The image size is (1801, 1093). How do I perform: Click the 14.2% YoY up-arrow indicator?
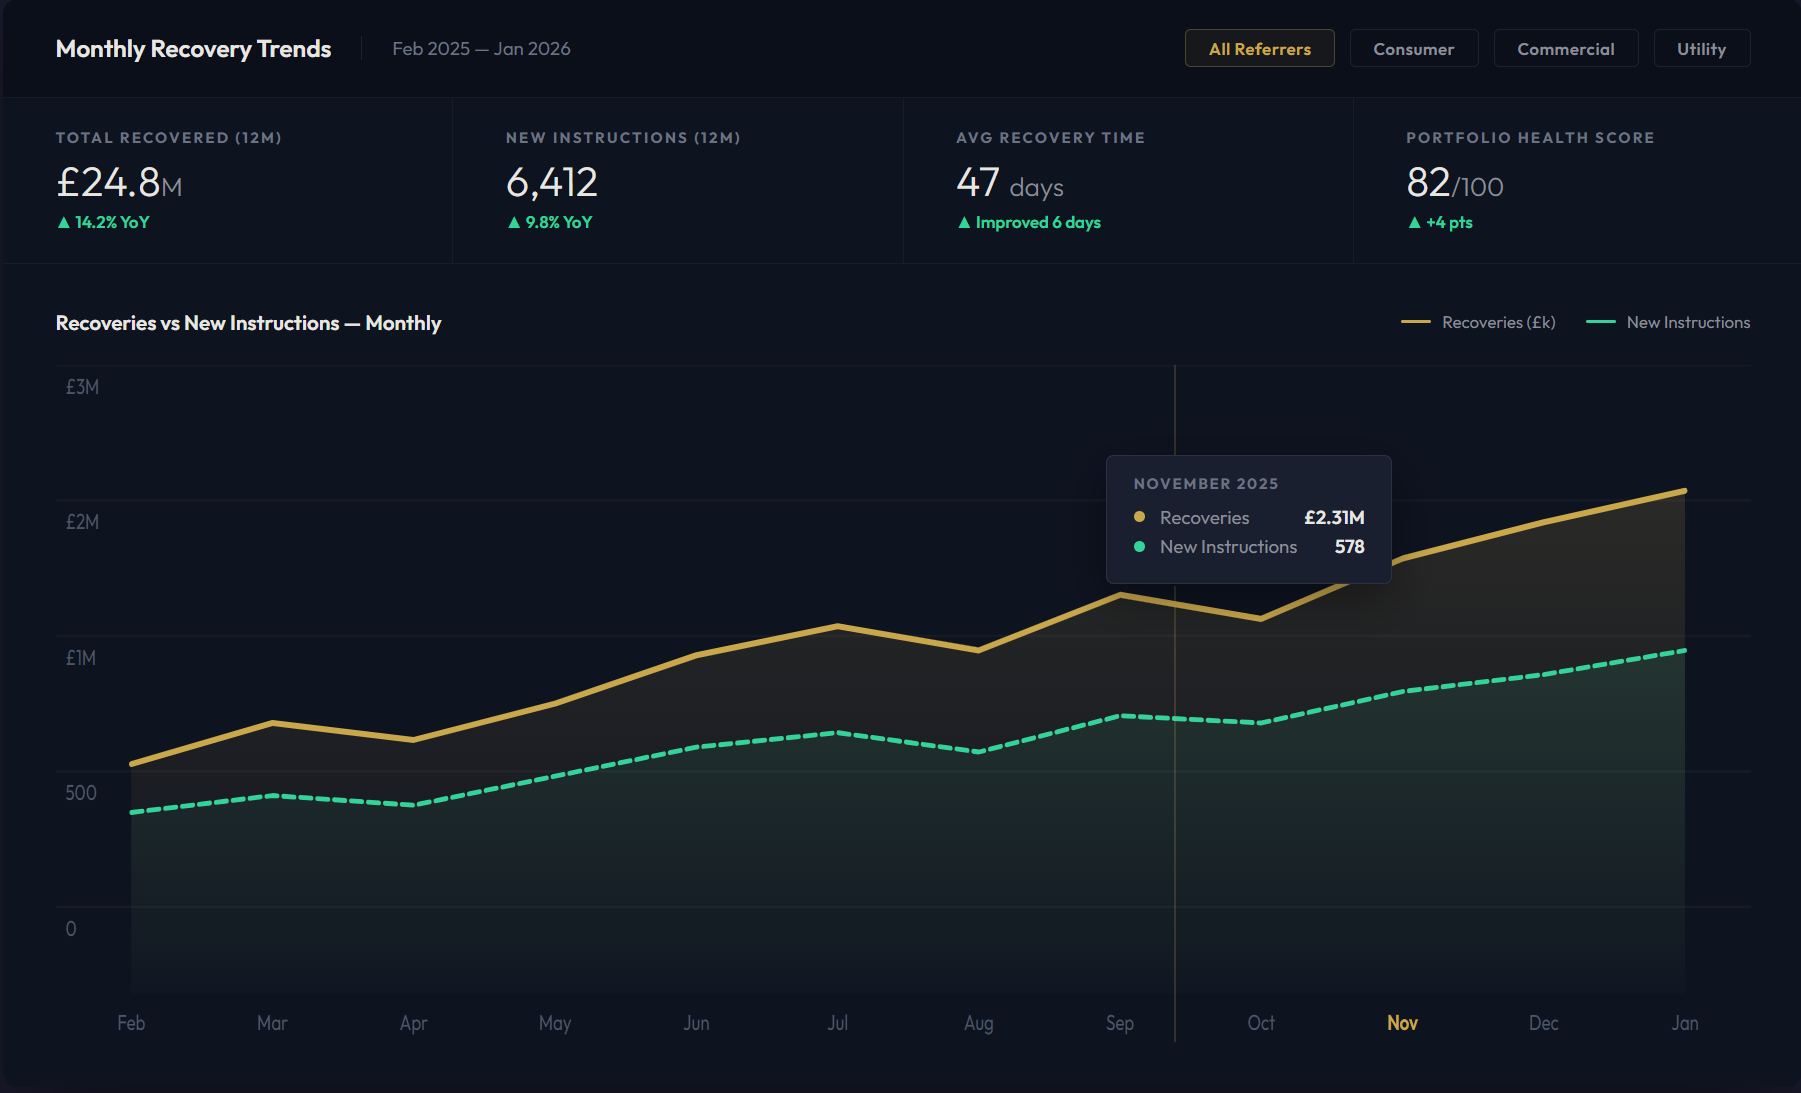click(x=62, y=222)
